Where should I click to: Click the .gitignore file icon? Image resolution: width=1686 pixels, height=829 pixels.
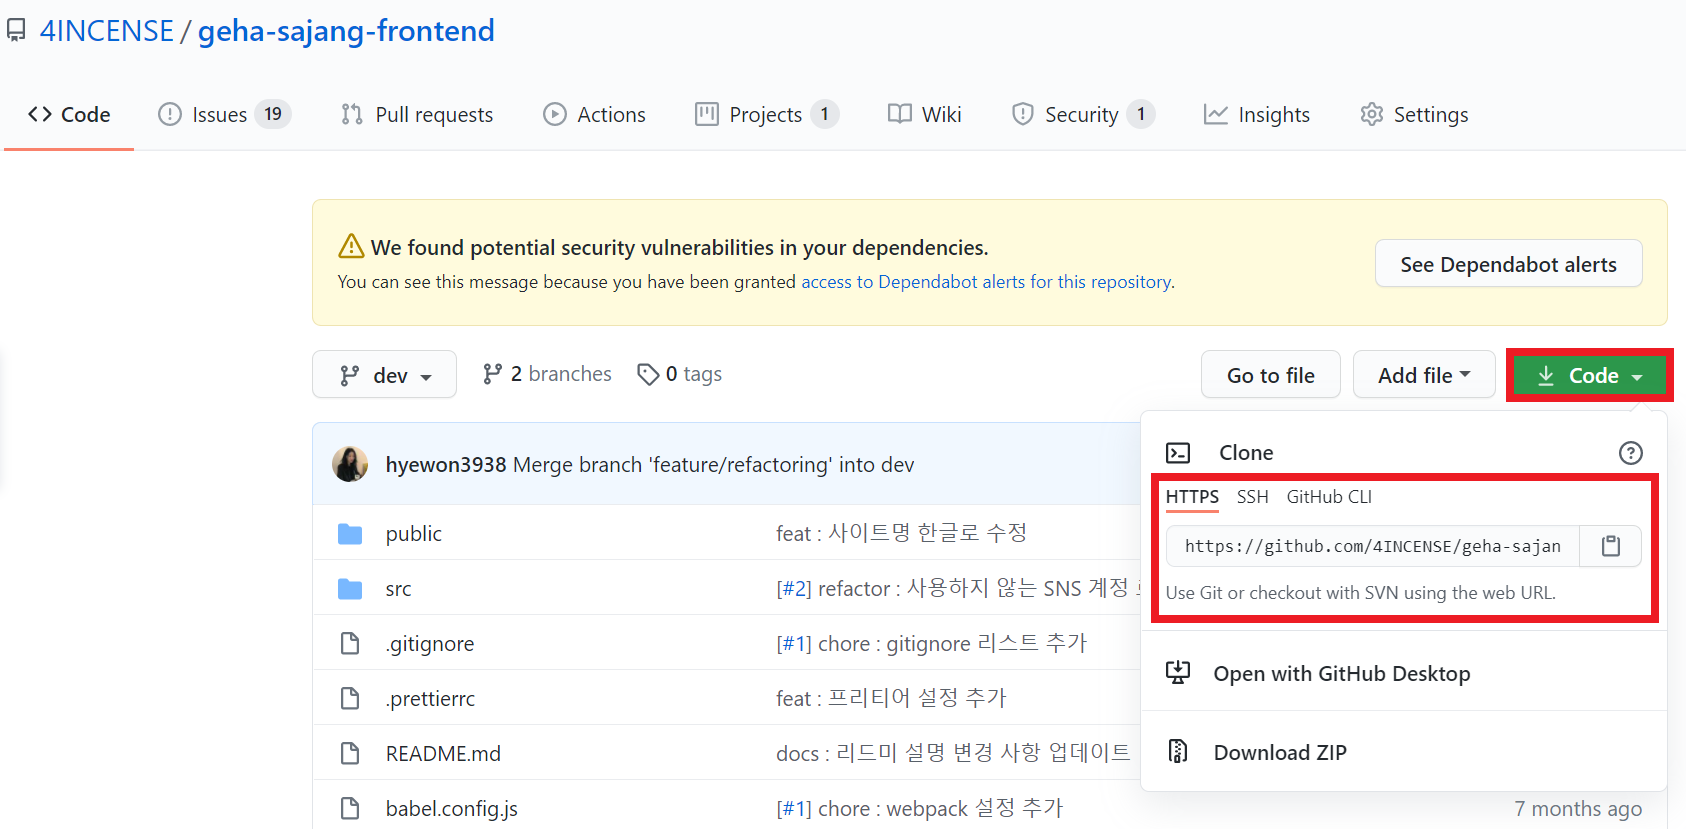[350, 643]
